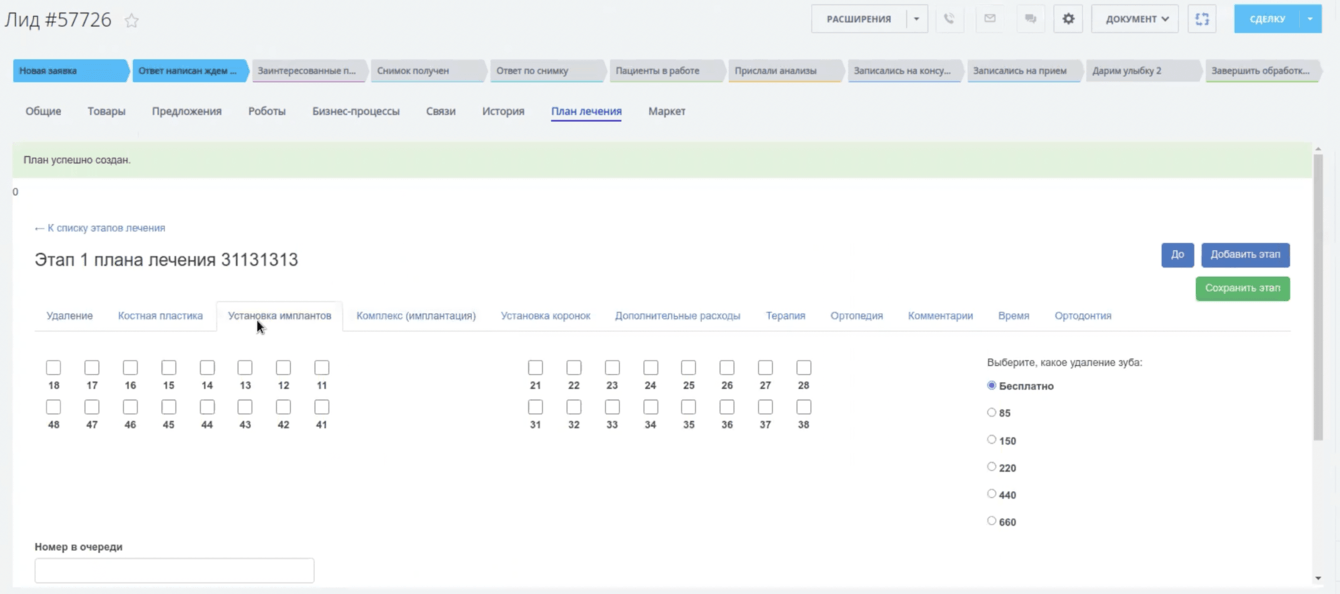Image resolution: width=1340 pixels, height=594 pixels.
Task: Select the Новая заявка stage
Action: point(70,71)
